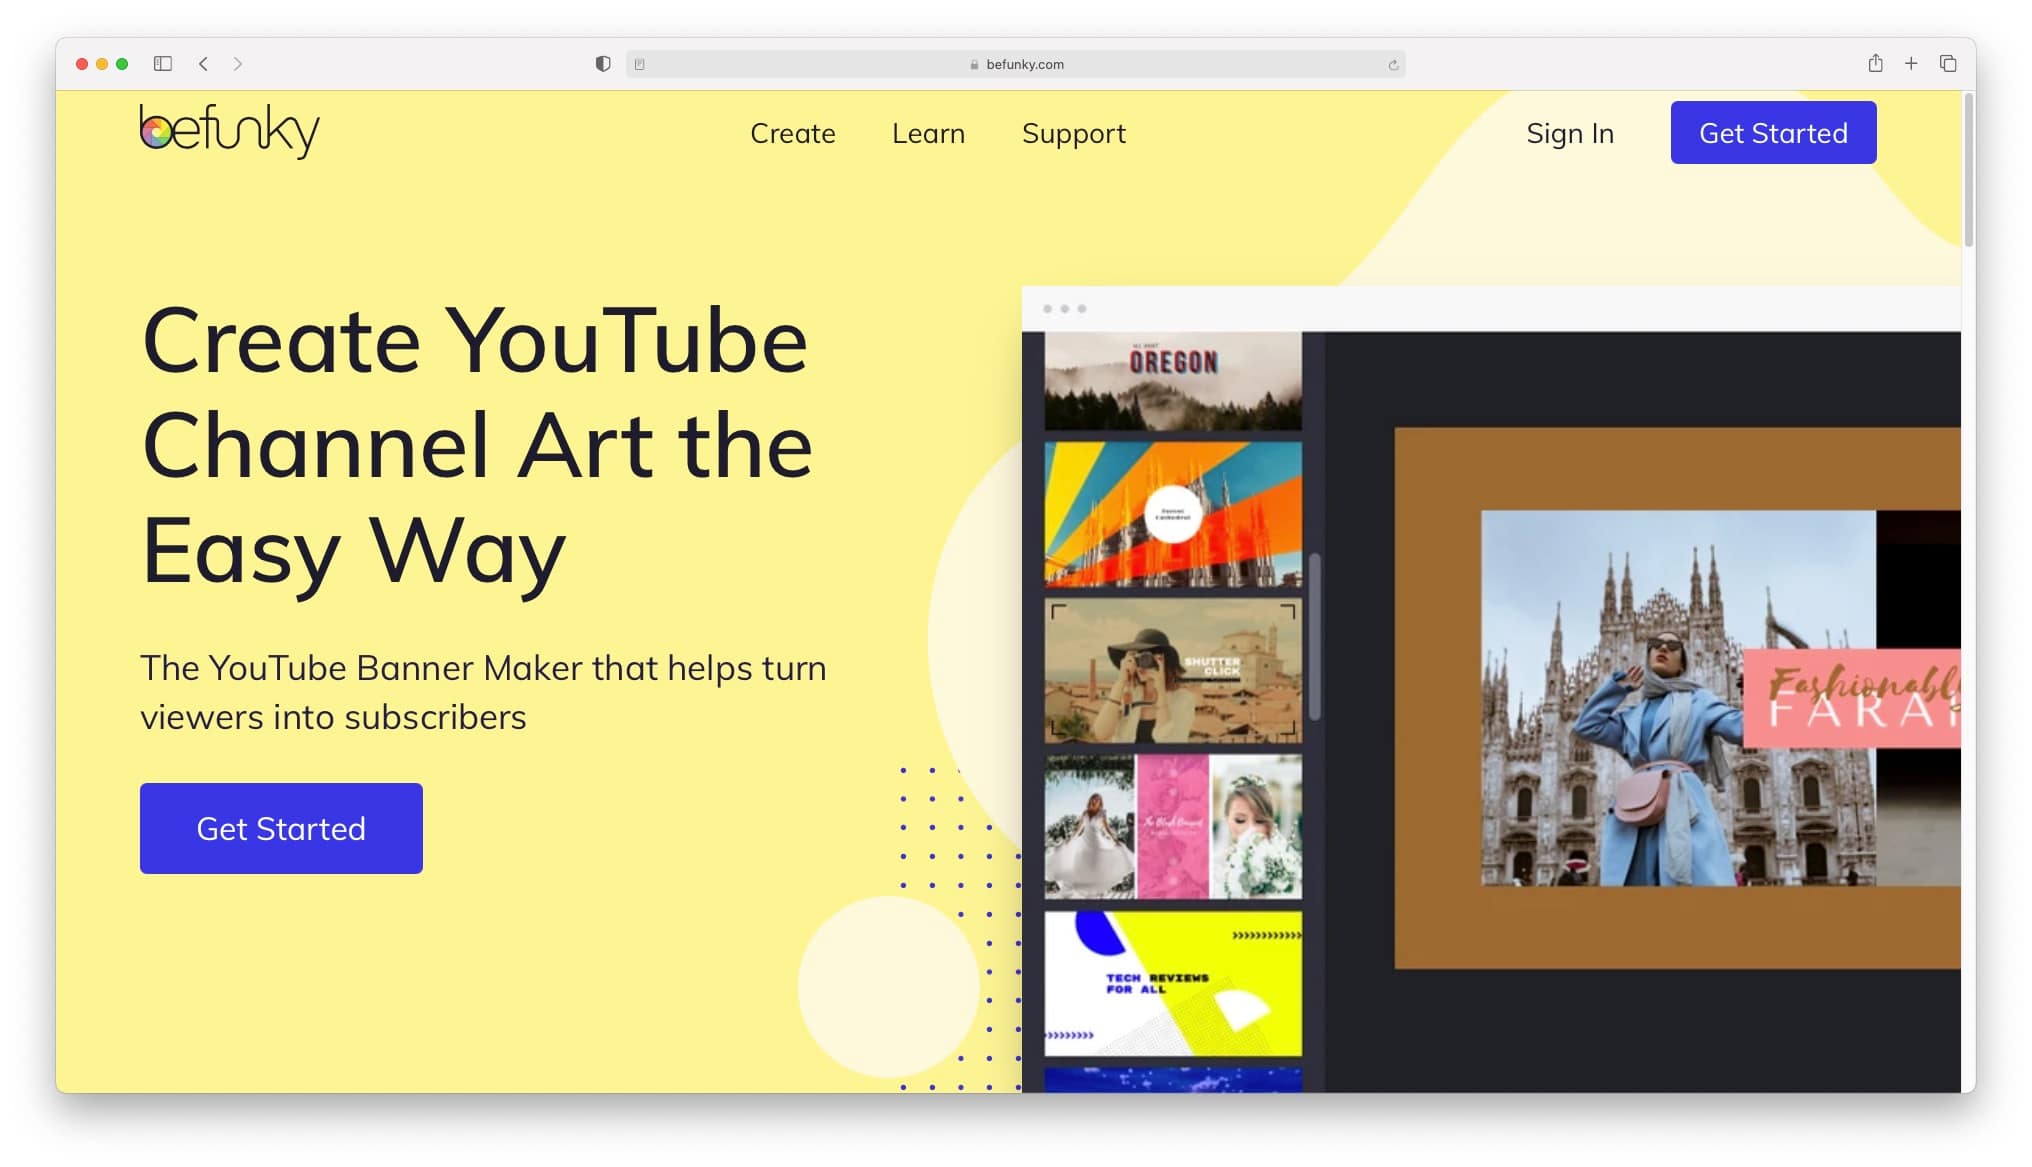The width and height of the screenshot is (2032, 1167).
Task: Show the tab overview icon
Action: pyautogui.click(x=1948, y=64)
